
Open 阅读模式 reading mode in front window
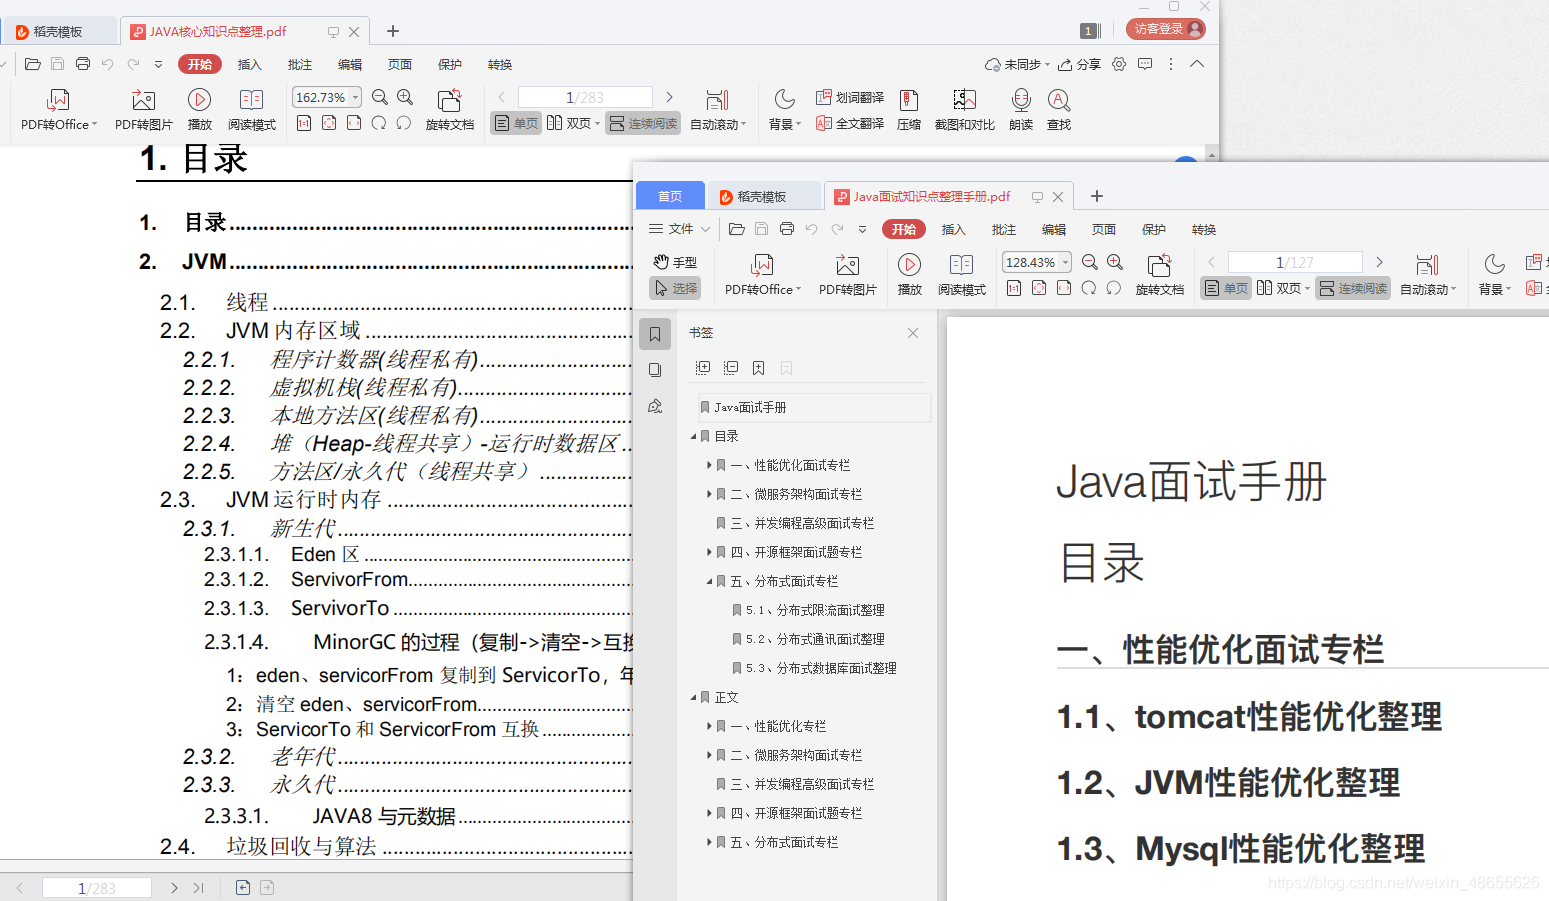(961, 275)
